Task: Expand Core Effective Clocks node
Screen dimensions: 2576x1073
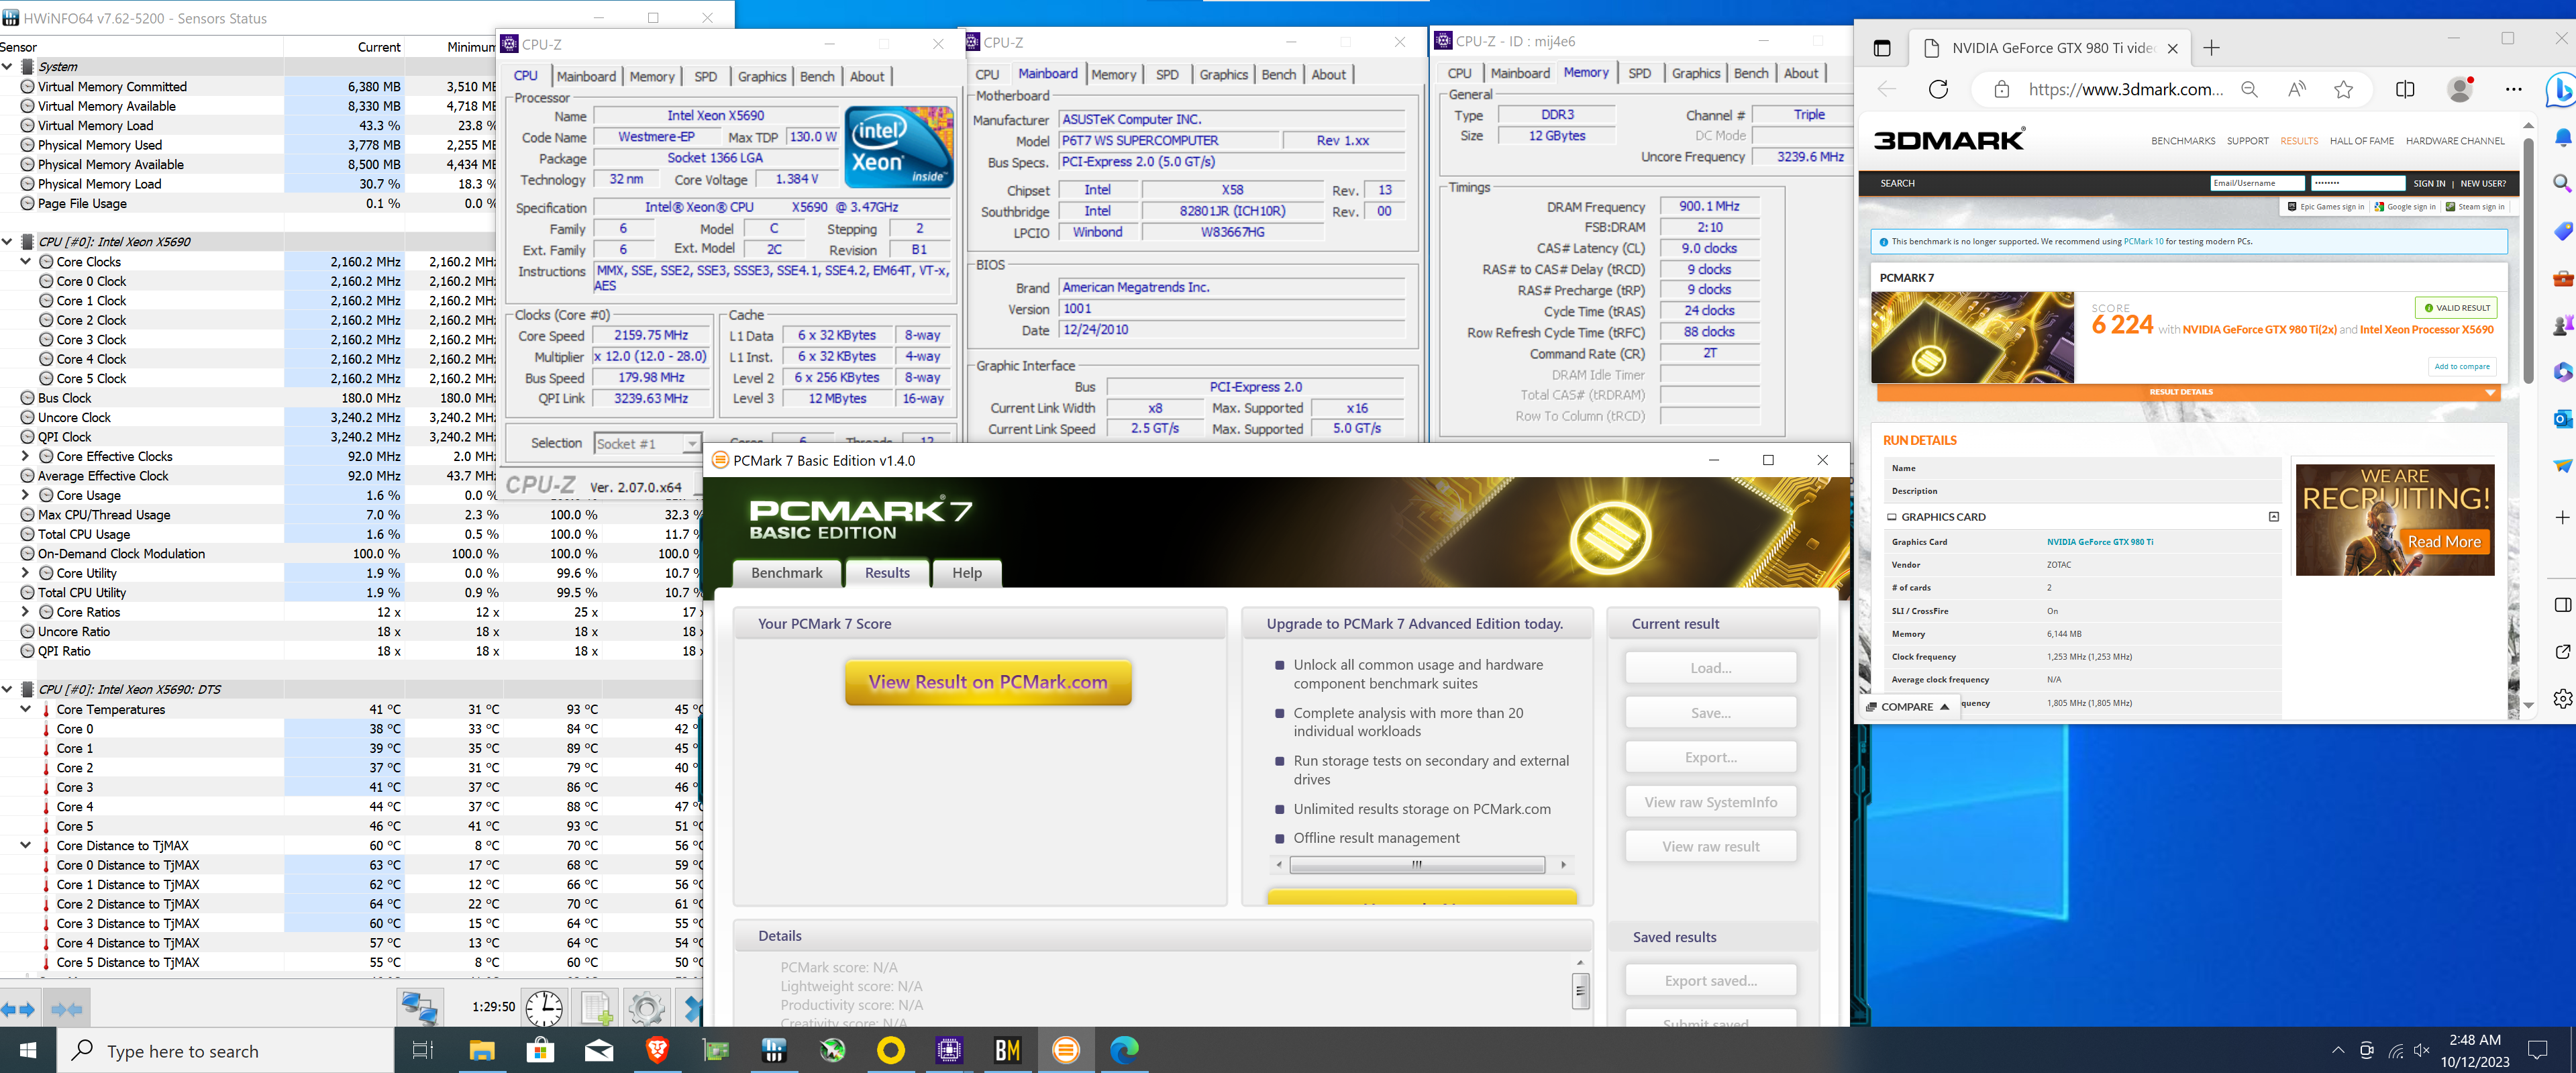Action: pyautogui.click(x=26, y=456)
